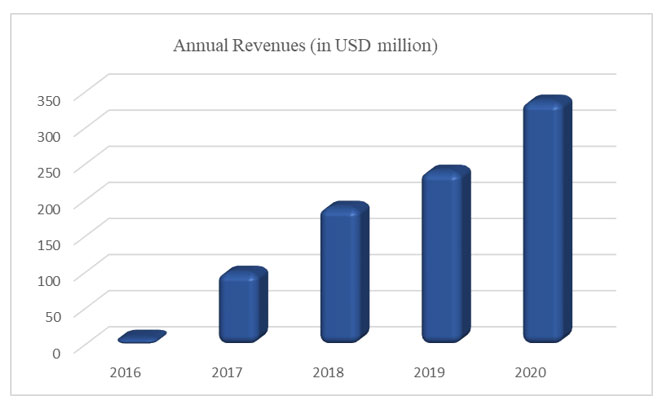Select the 2018 revenue bar
The width and height of the screenshot is (662, 407).
(345, 272)
